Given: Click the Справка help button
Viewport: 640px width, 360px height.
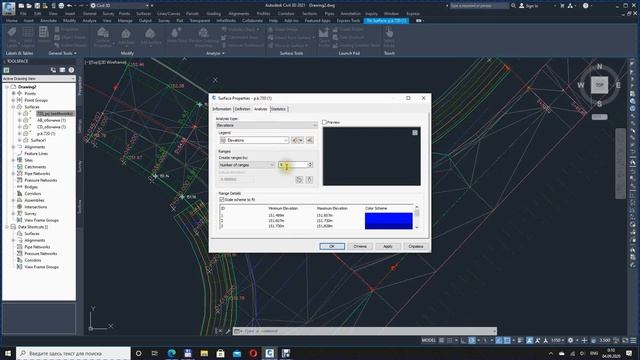Looking at the screenshot, I should point(416,247).
